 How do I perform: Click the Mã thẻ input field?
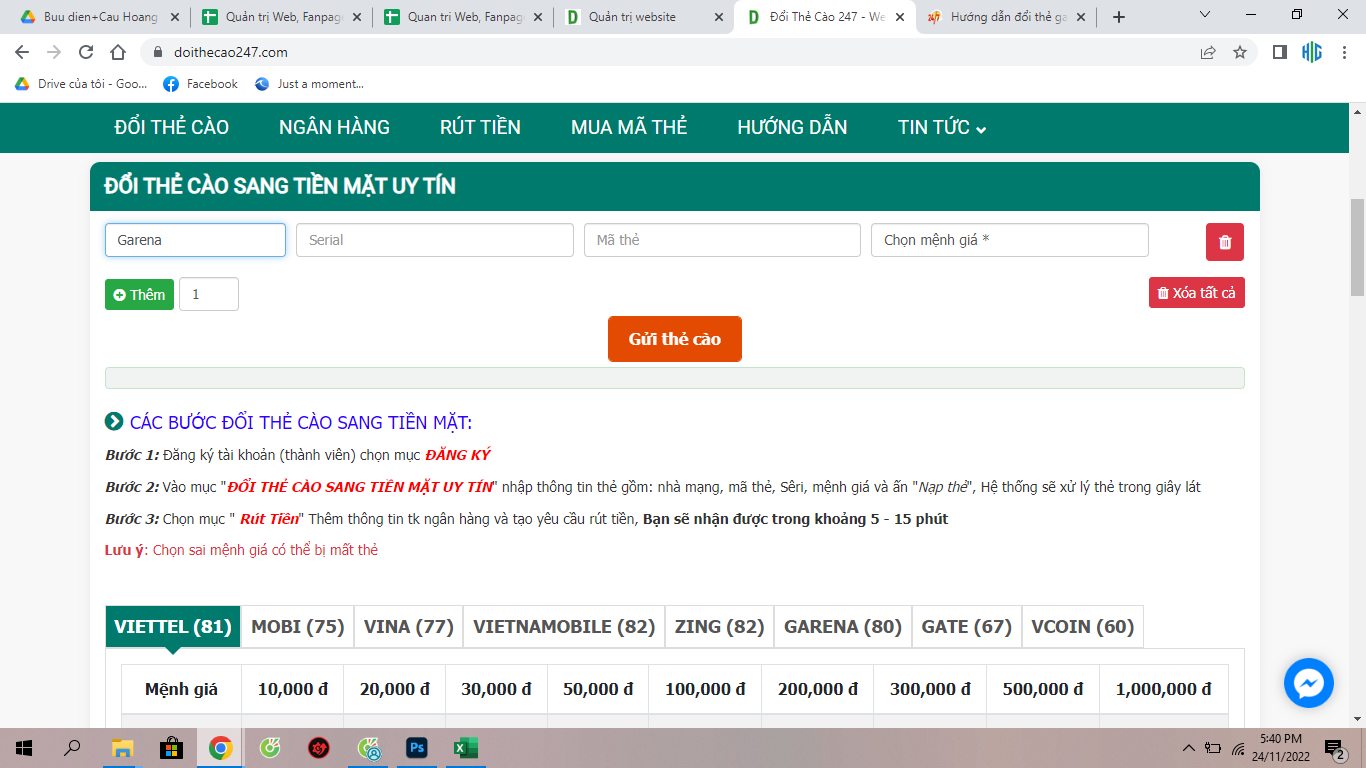[x=722, y=240]
